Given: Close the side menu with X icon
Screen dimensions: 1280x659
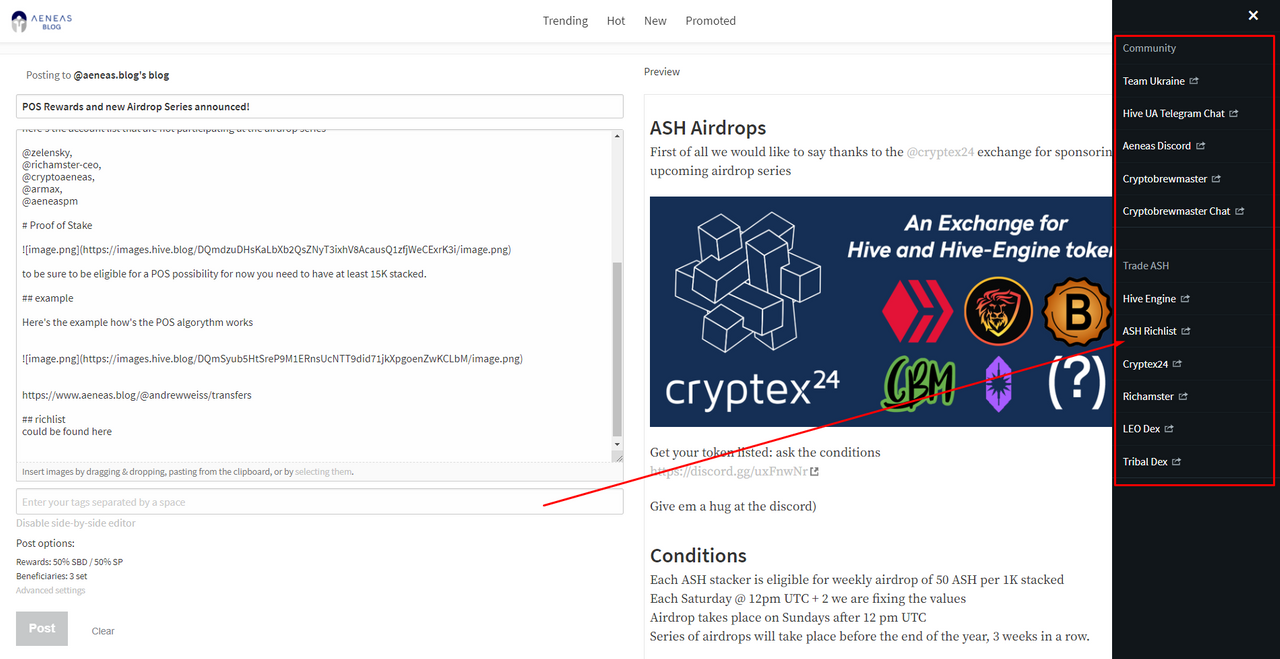Looking at the screenshot, I should click(1253, 15).
